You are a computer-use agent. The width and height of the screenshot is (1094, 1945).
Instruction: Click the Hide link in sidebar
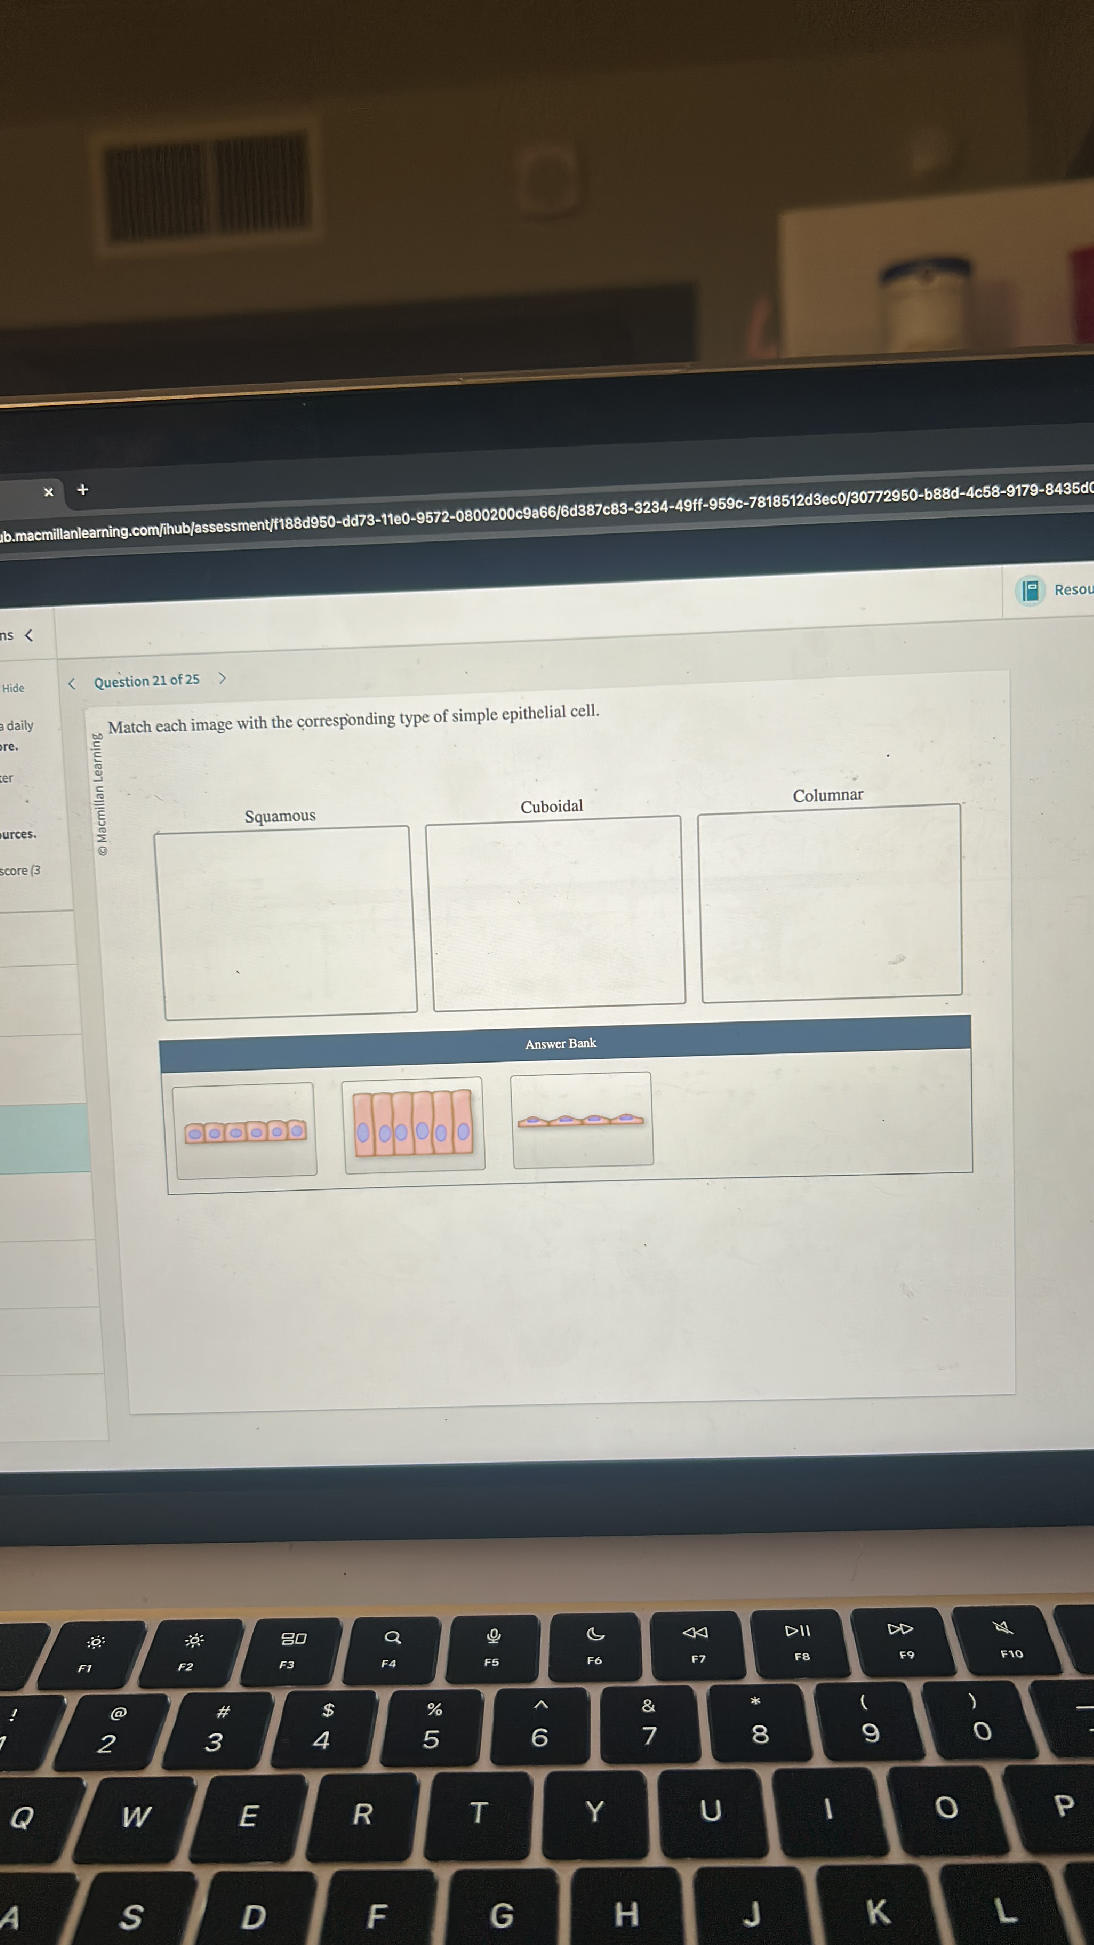(x=13, y=688)
